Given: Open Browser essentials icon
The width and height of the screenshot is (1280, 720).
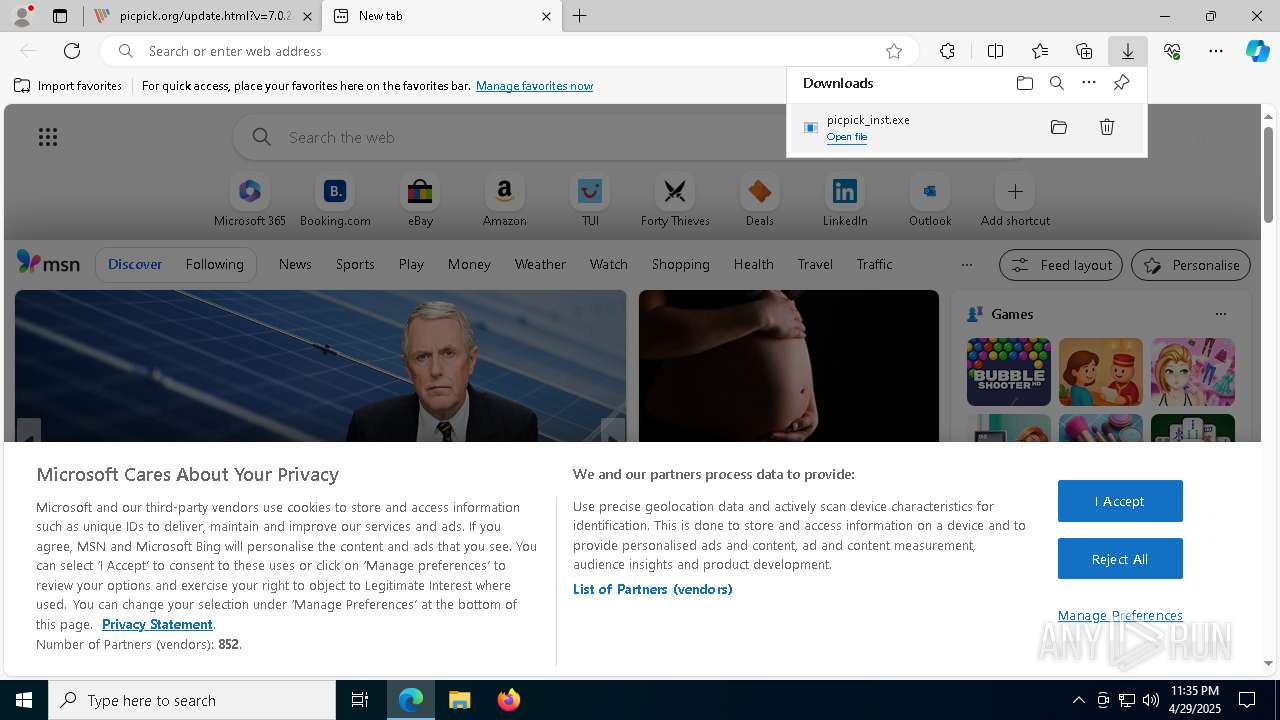Looking at the screenshot, I should coord(1172,51).
